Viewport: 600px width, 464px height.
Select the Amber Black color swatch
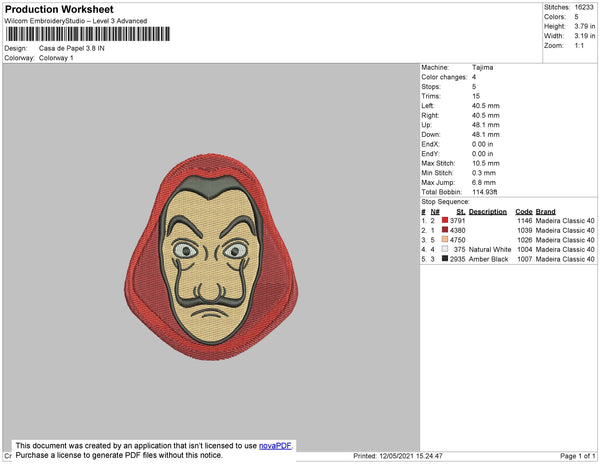click(x=445, y=259)
